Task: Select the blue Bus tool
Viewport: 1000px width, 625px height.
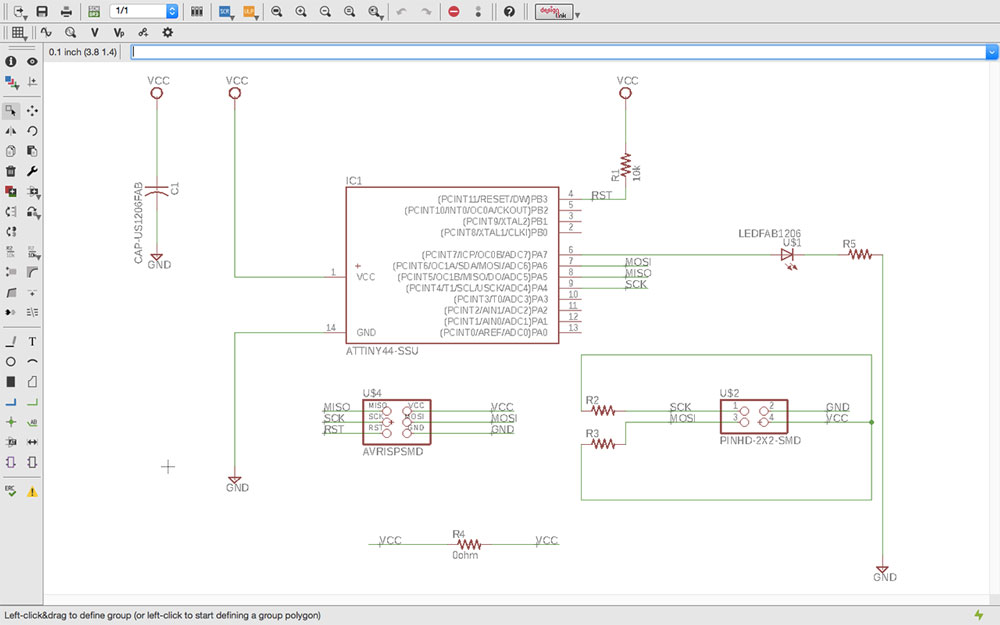Action: (11, 402)
